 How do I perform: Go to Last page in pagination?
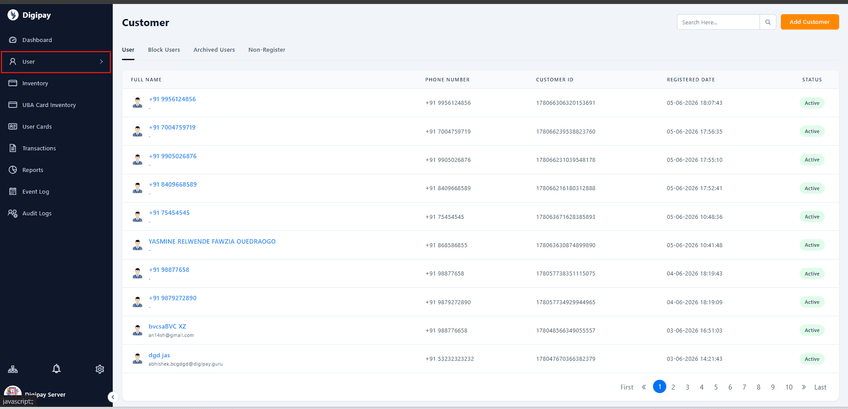coord(820,387)
